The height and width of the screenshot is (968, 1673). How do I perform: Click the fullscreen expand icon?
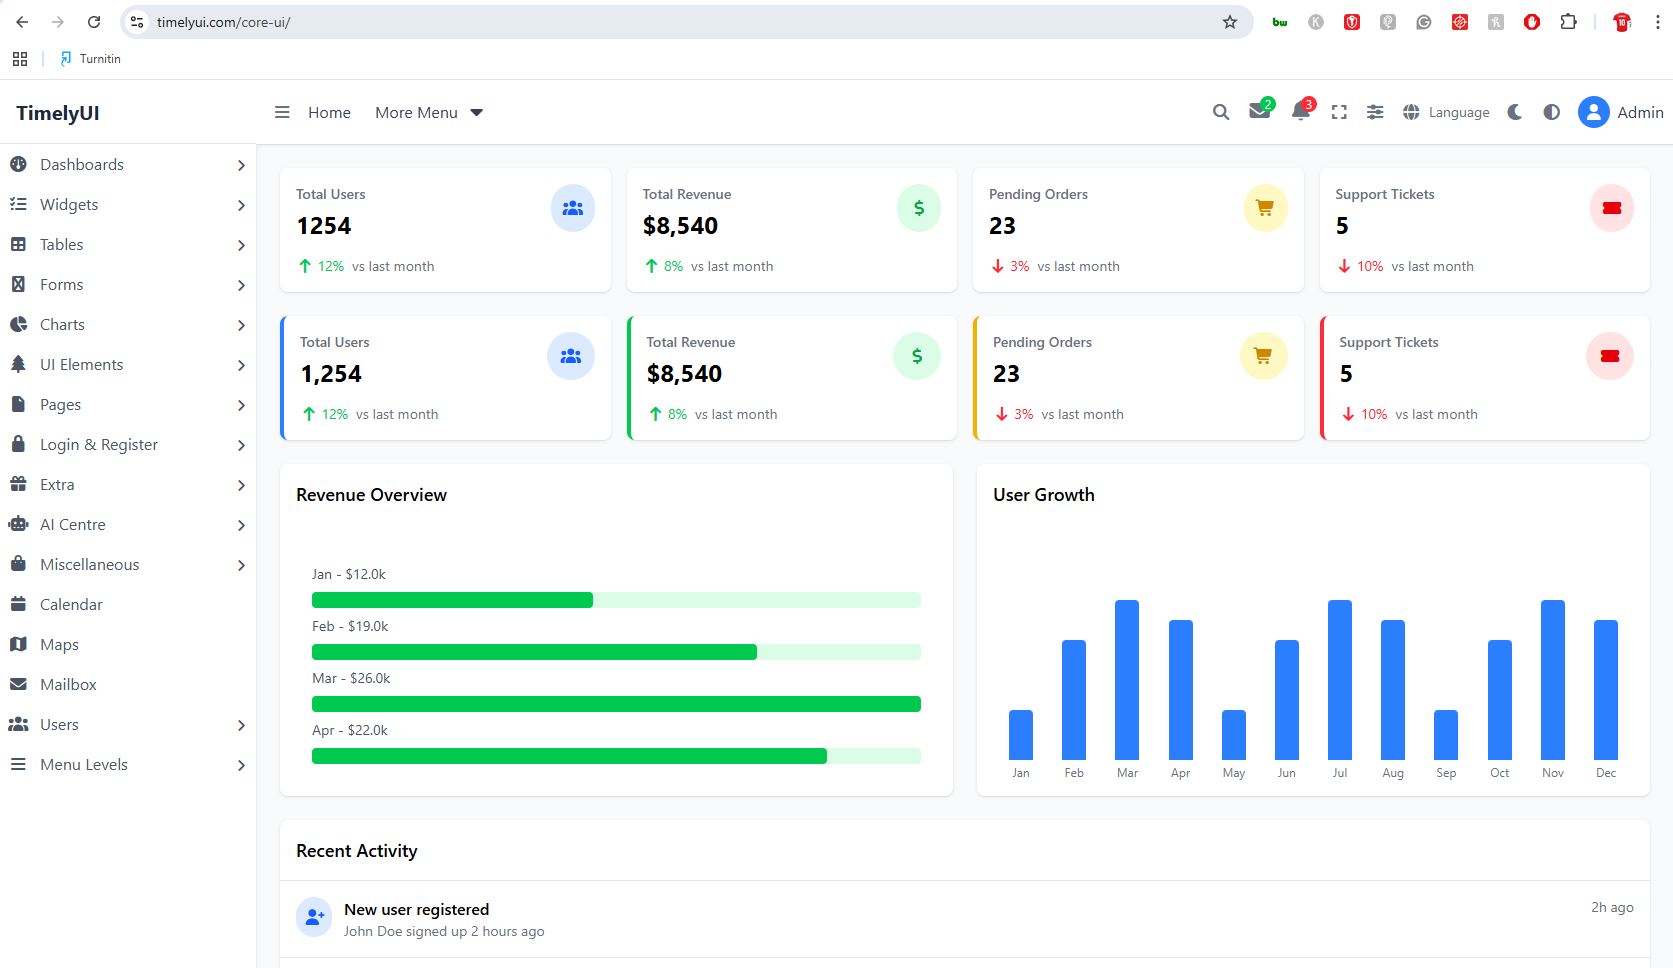[x=1339, y=113]
